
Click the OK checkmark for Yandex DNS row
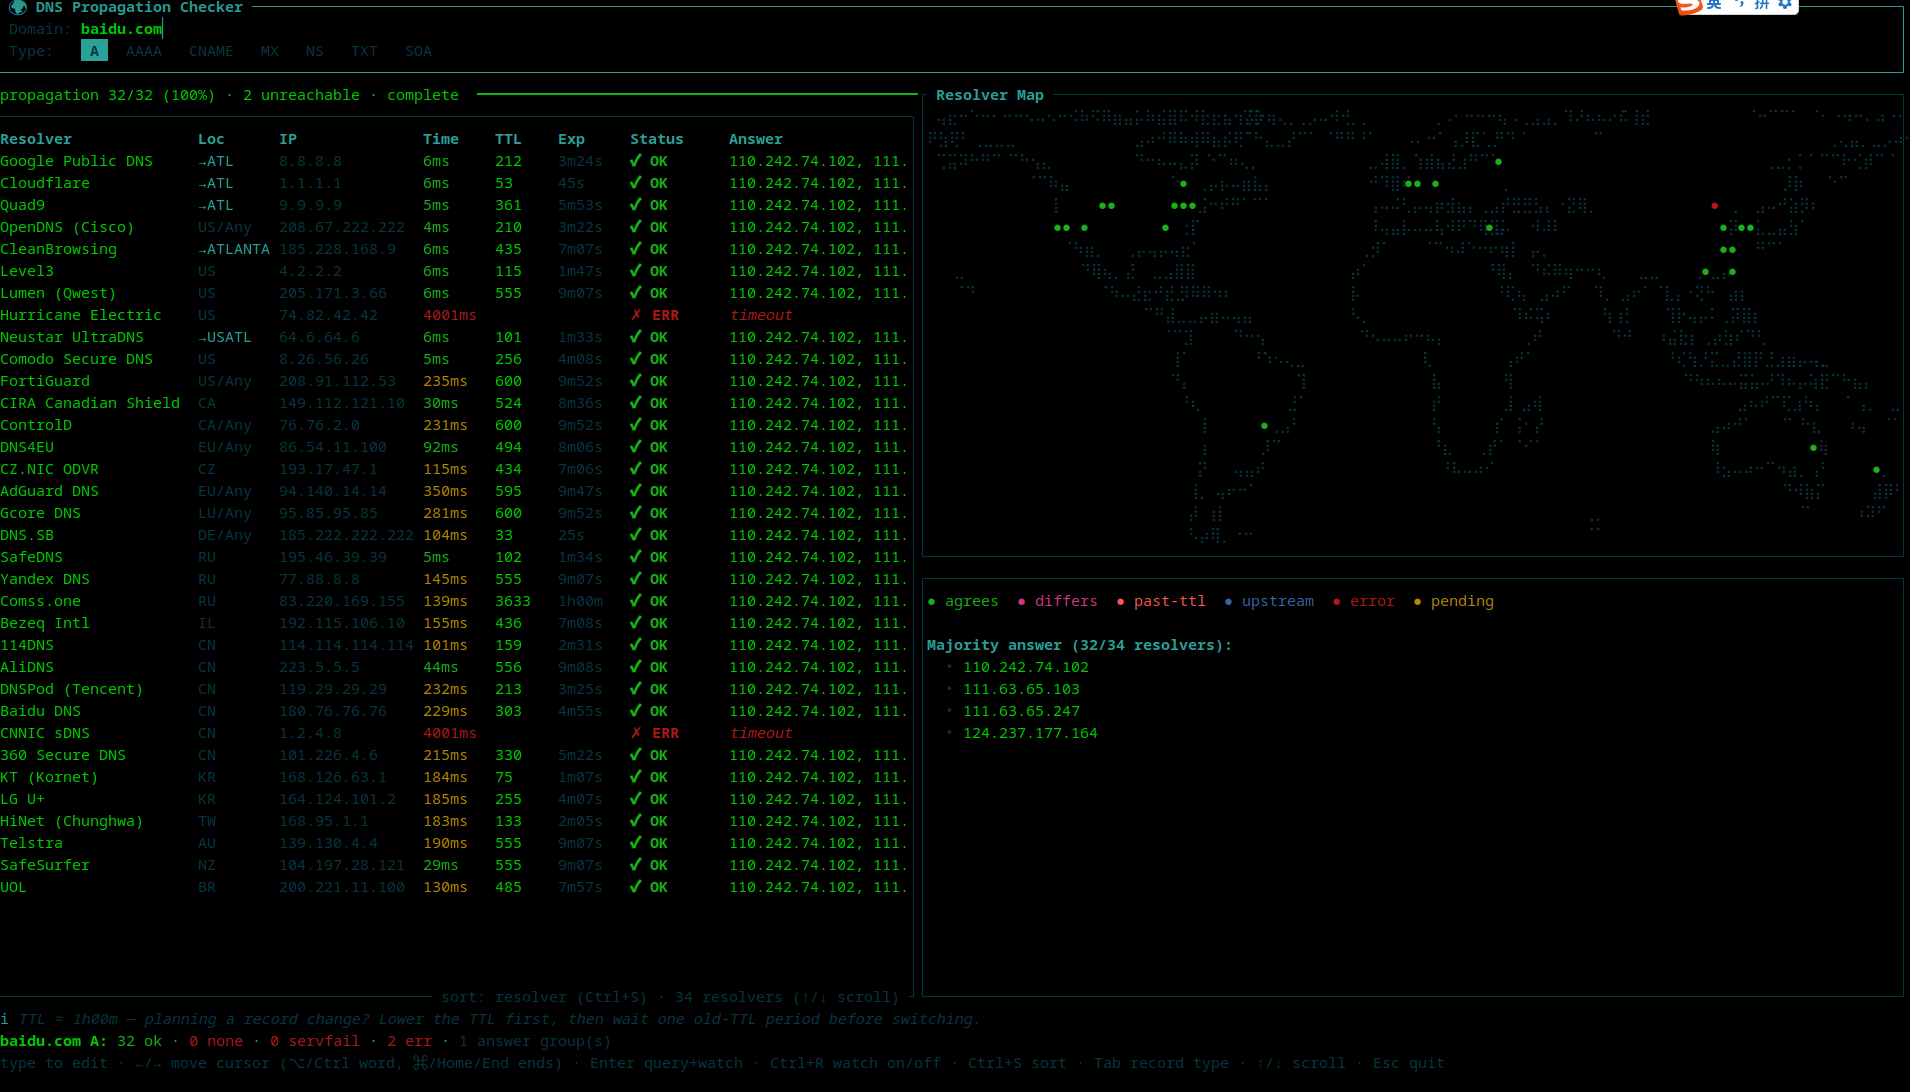coord(636,579)
